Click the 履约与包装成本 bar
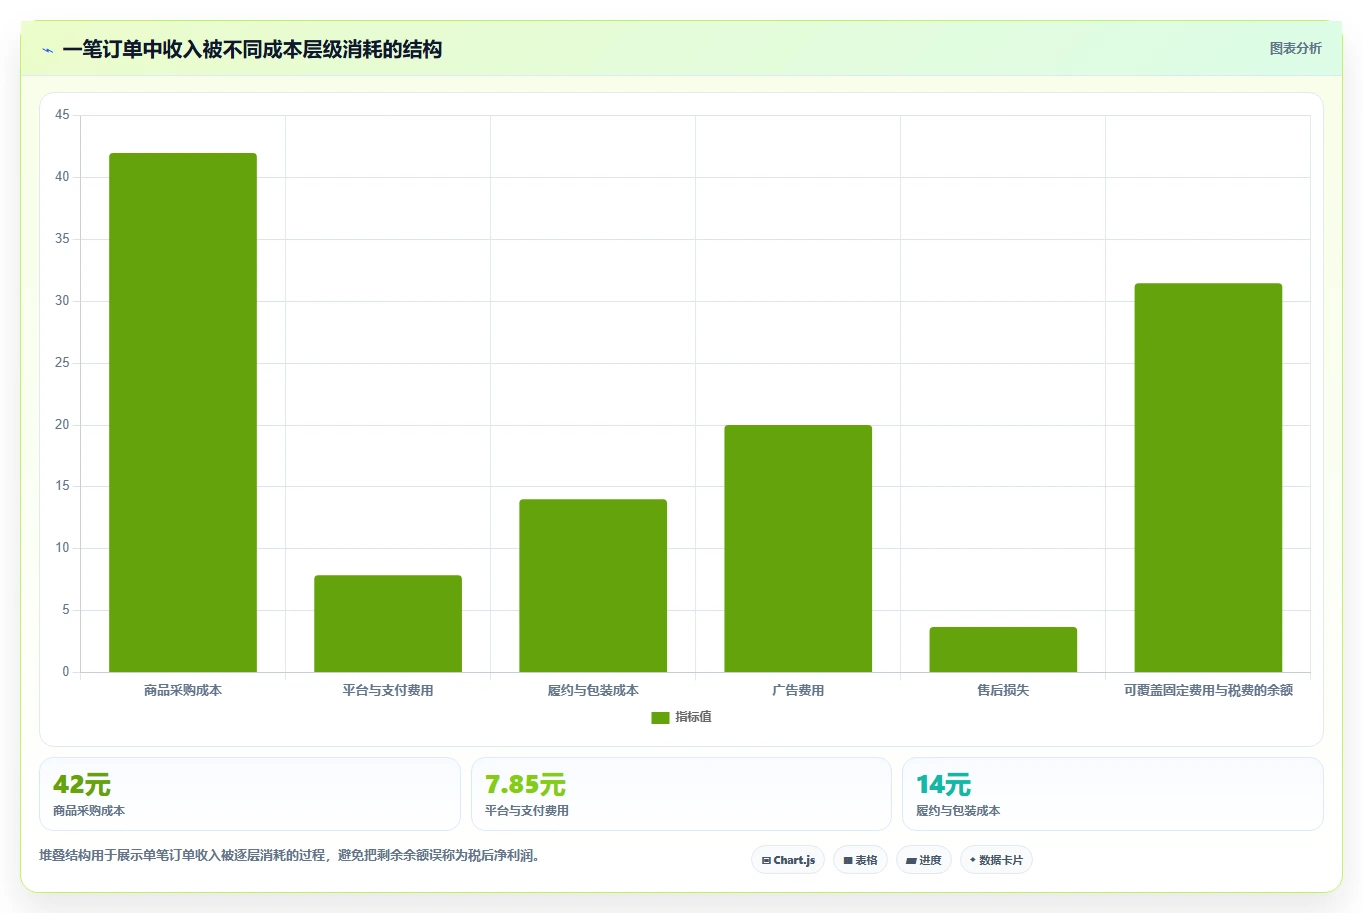This screenshot has width=1363, height=913. pos(593,585)
